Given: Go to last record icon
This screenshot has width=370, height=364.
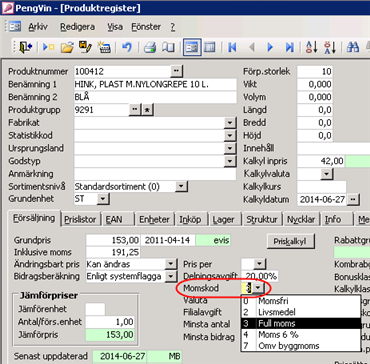Looking at the screenshot, I should click(289, 48).
